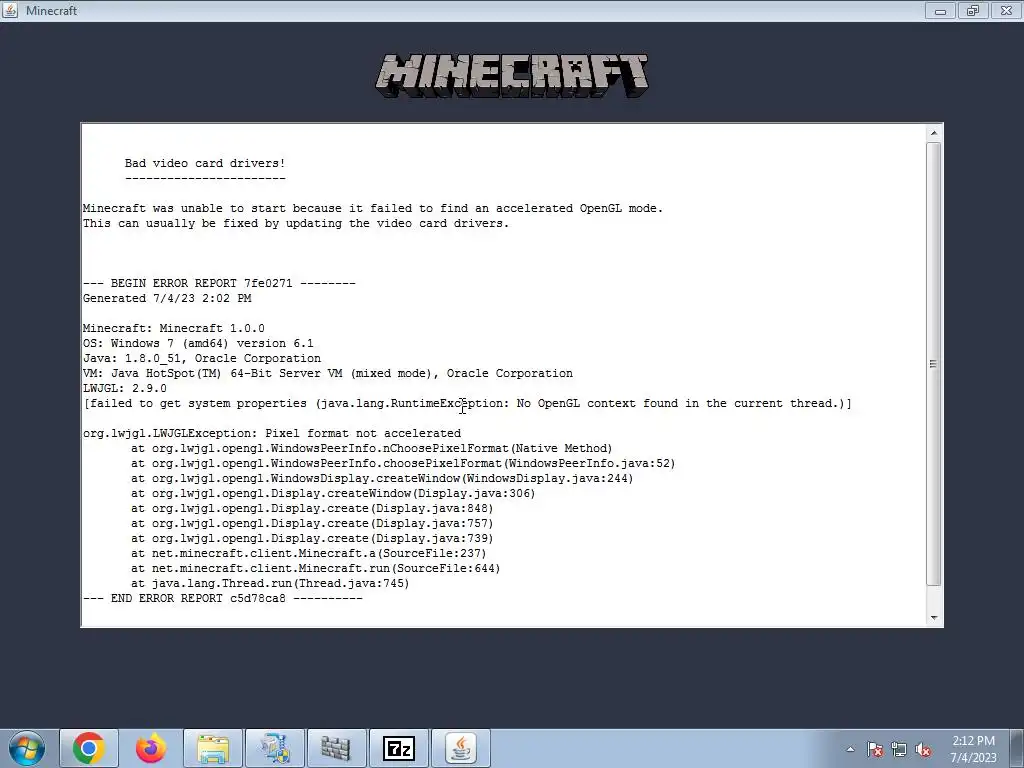Open 7-Zip from the taskbar
The image size is (1024, 768).
[x=399, y=748]
